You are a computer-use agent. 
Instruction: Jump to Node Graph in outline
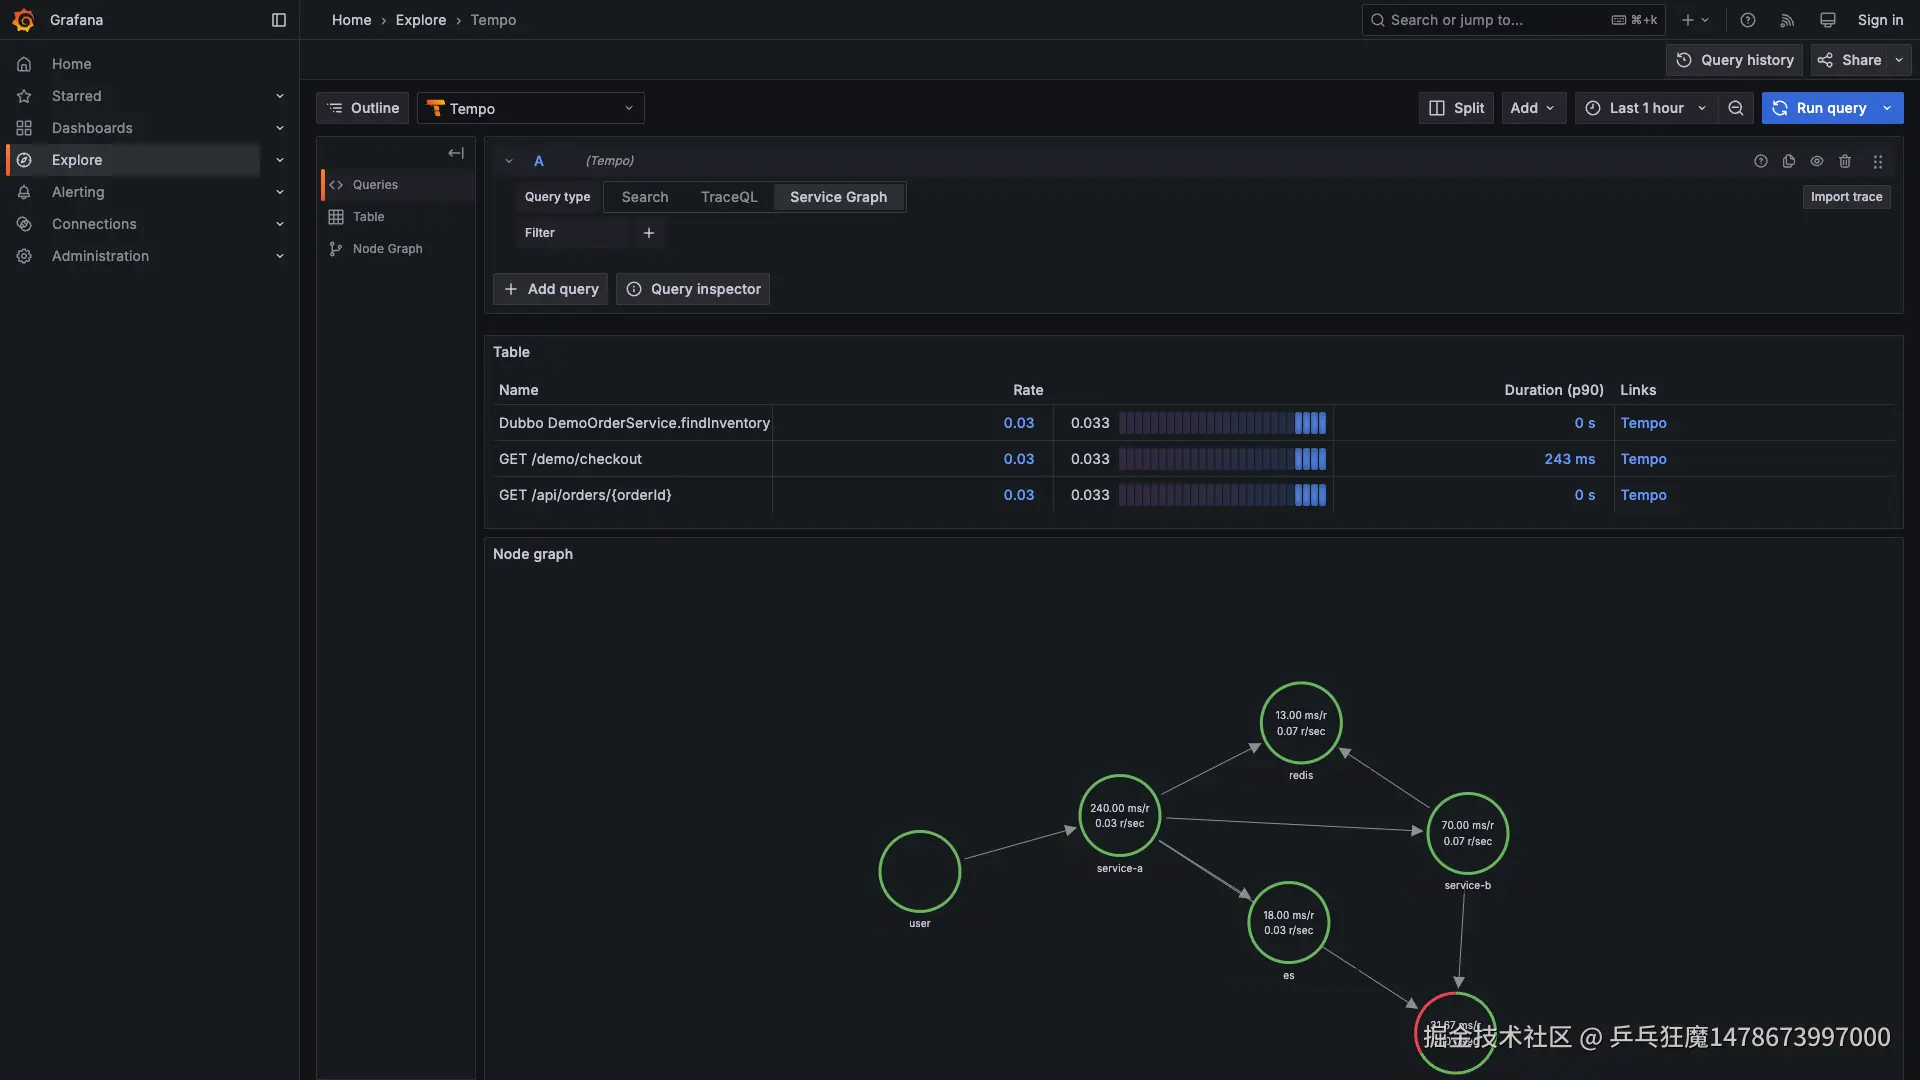[387, 249]
